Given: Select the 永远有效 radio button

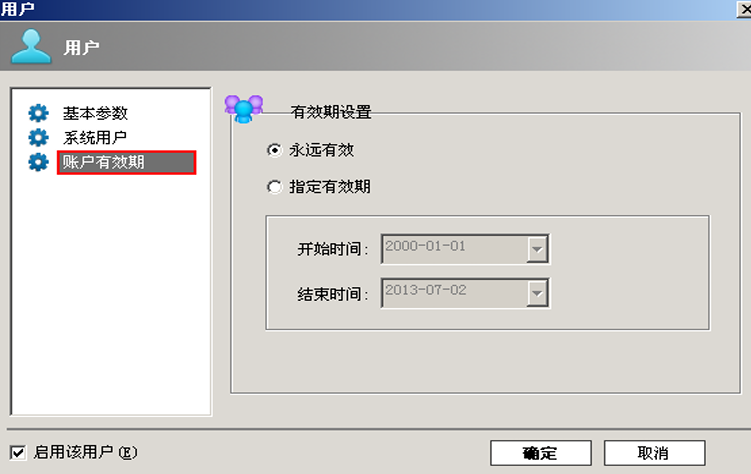Looking at the screenshot, I should 274,150.
